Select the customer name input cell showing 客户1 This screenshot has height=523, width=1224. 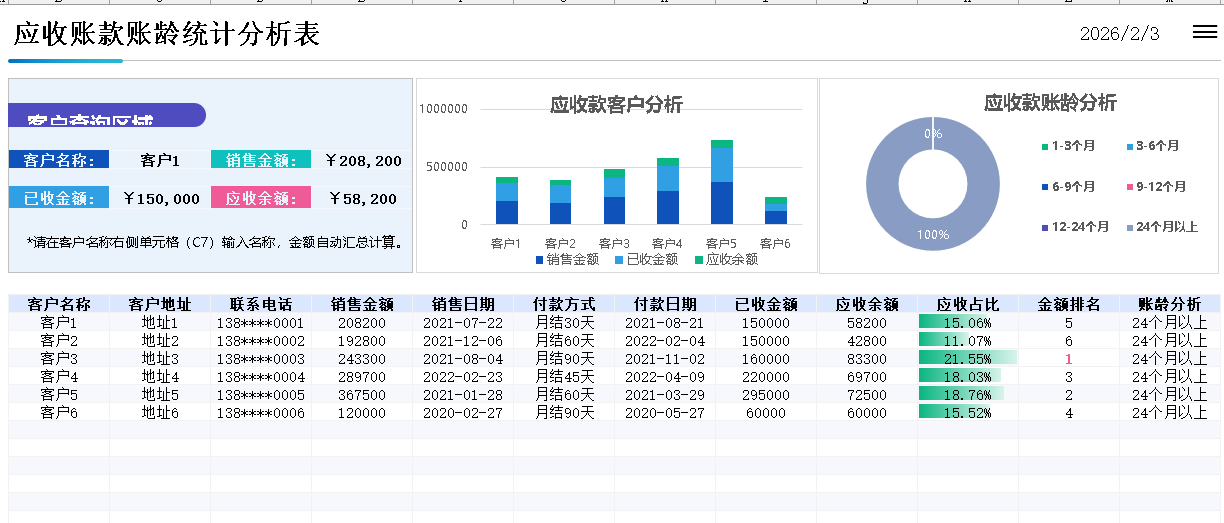(160, 160)
